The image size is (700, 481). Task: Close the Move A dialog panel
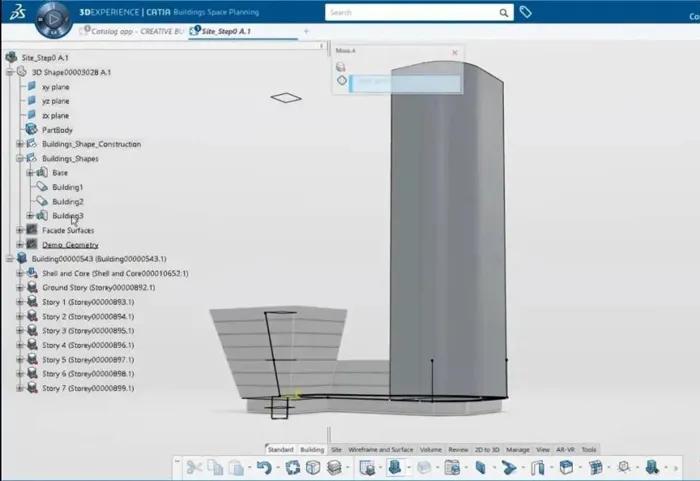click(455, 53)
